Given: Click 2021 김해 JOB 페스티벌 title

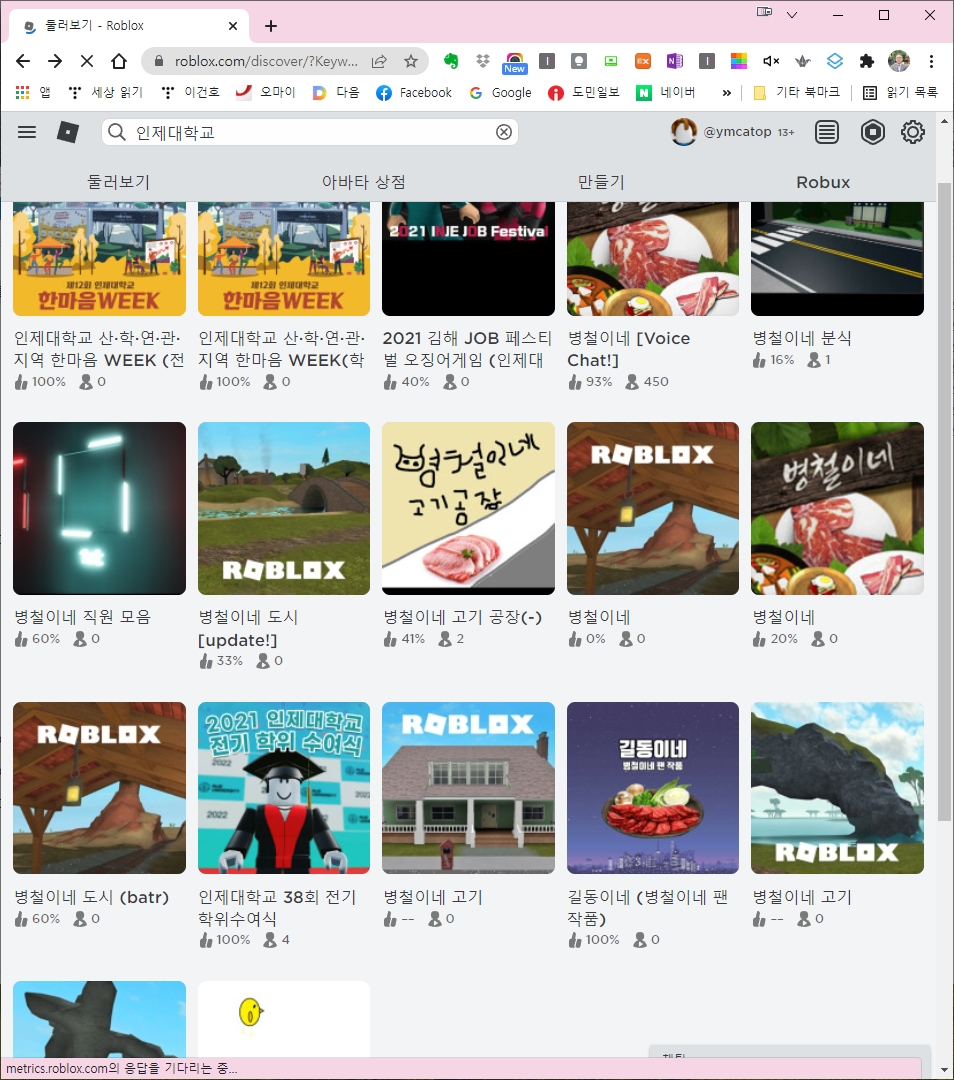Looking at the screenshot, I should coord(468,349).
